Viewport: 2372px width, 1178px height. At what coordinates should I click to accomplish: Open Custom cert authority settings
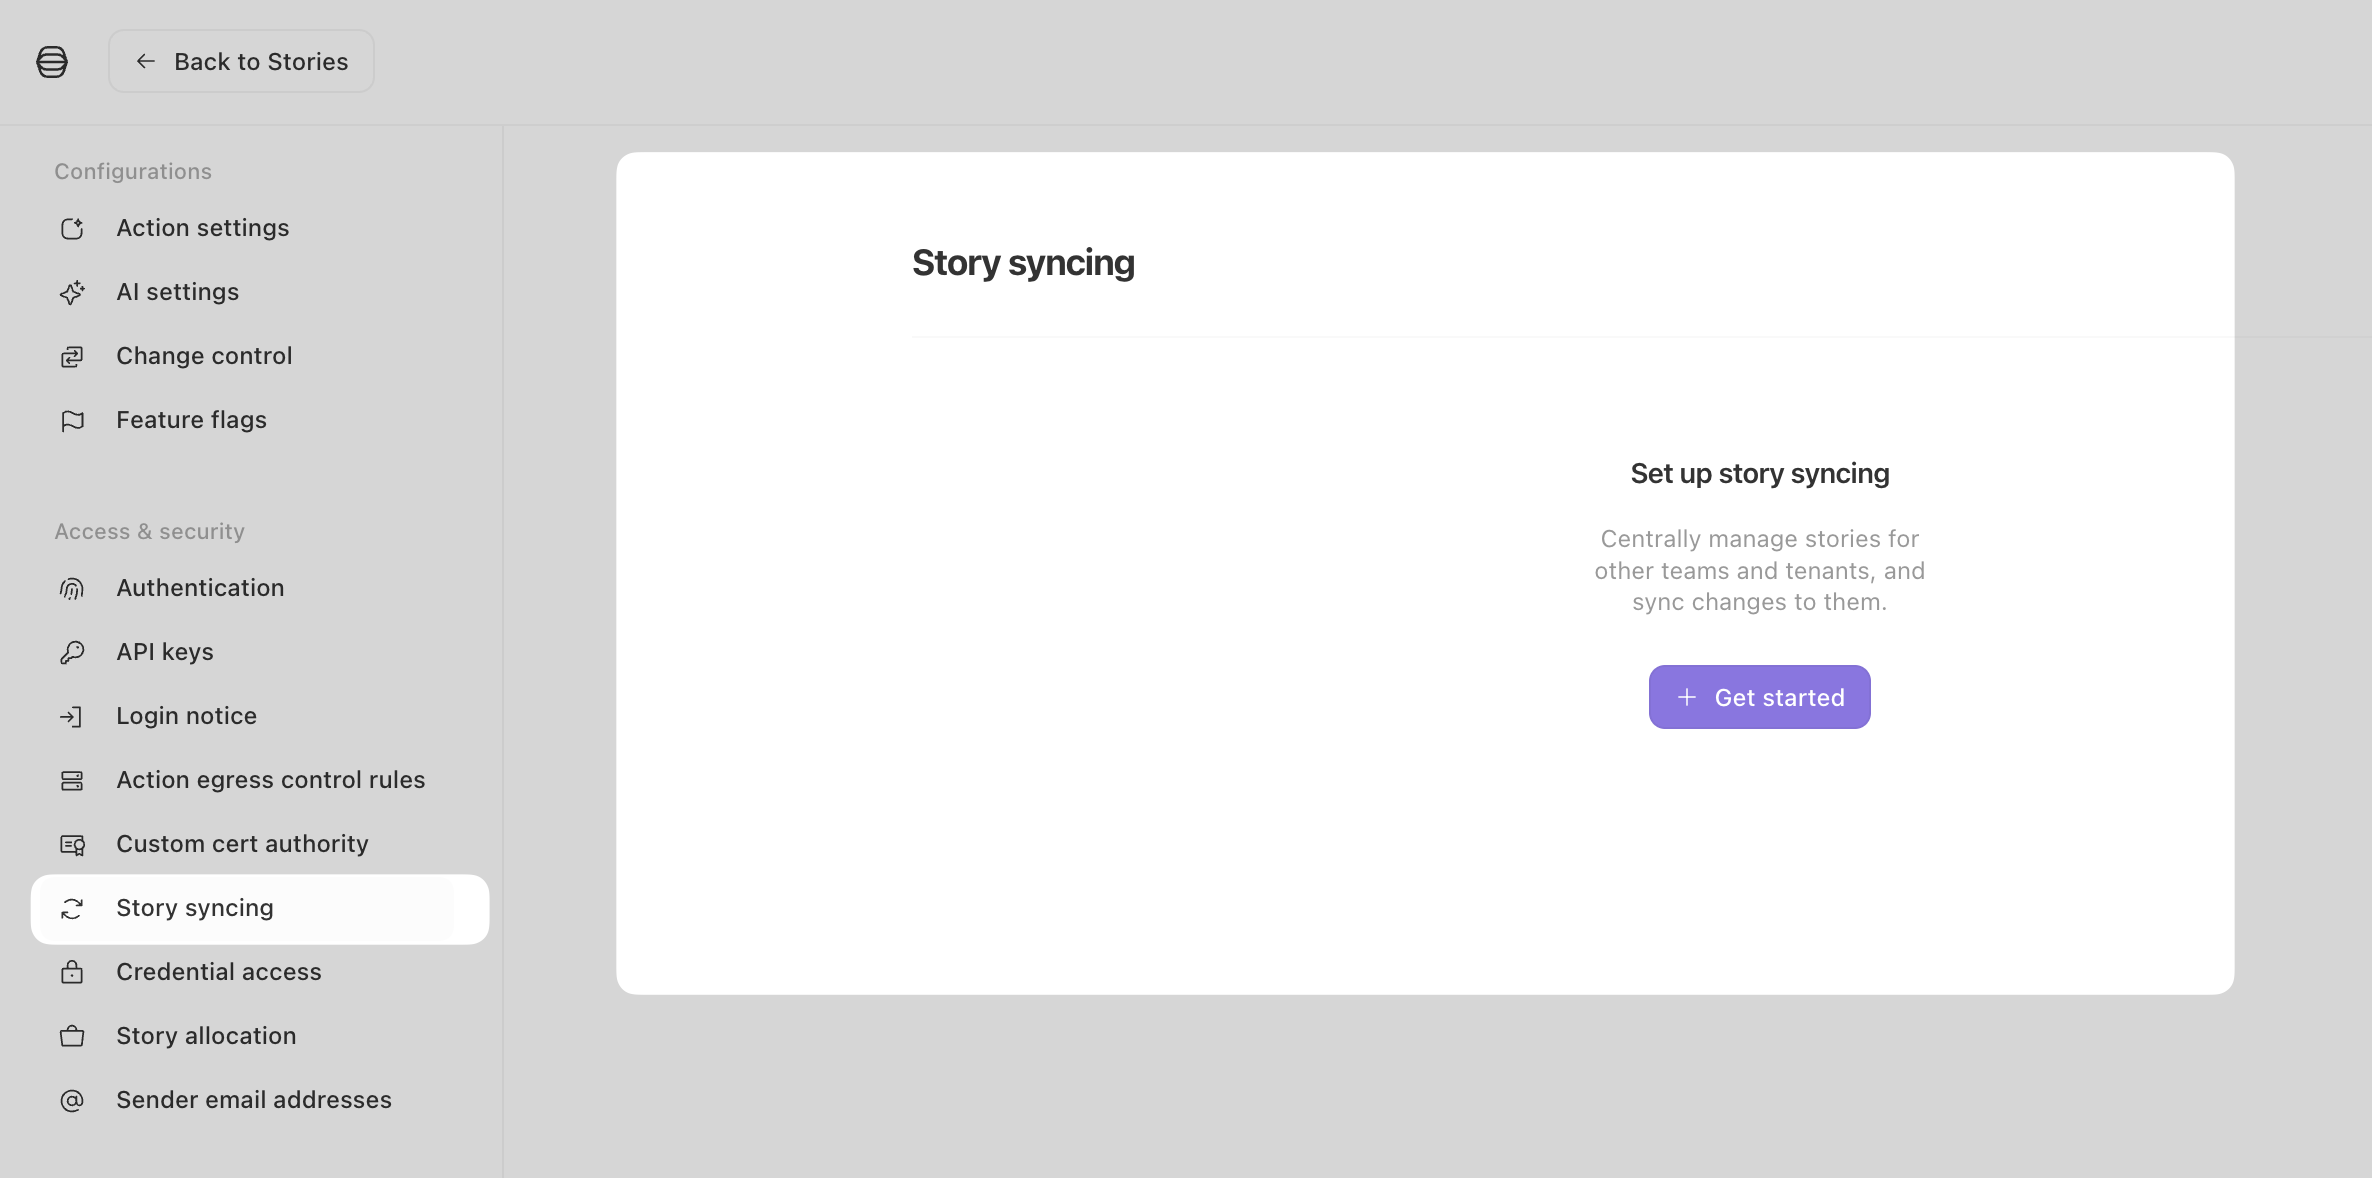(260, 844)
